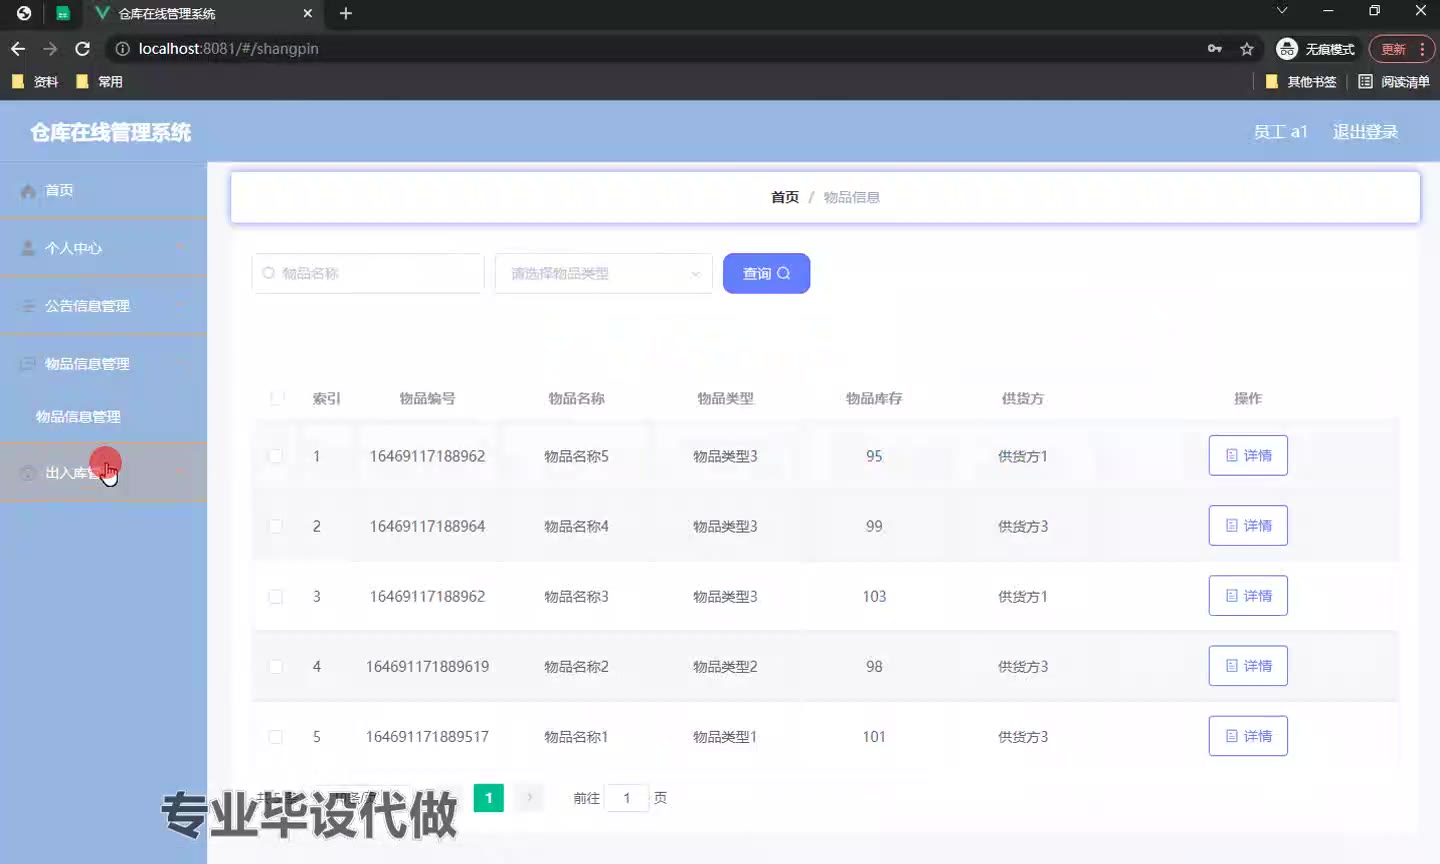Expand the 个人中心 sidebar menu
This screenshot has height=864, width=1440.
coord(103,248)
